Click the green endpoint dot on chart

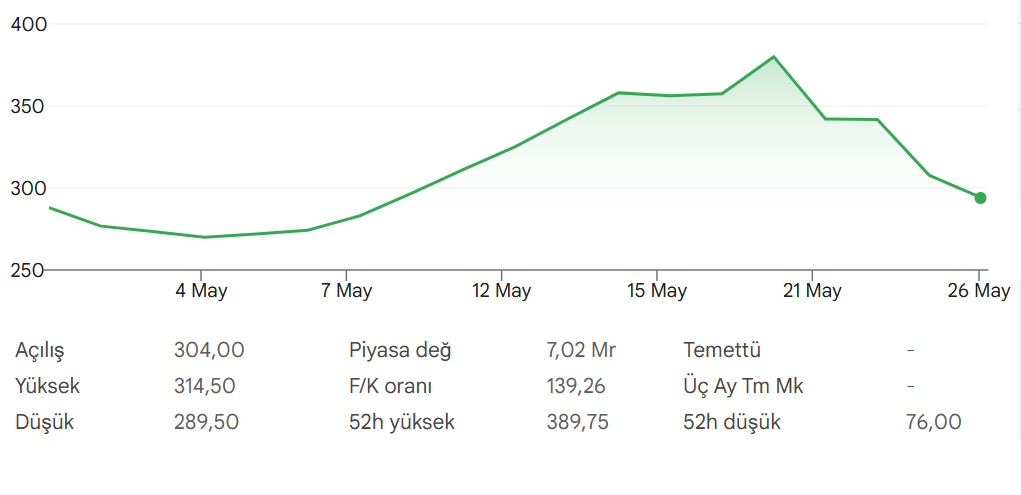click(980, 198)
